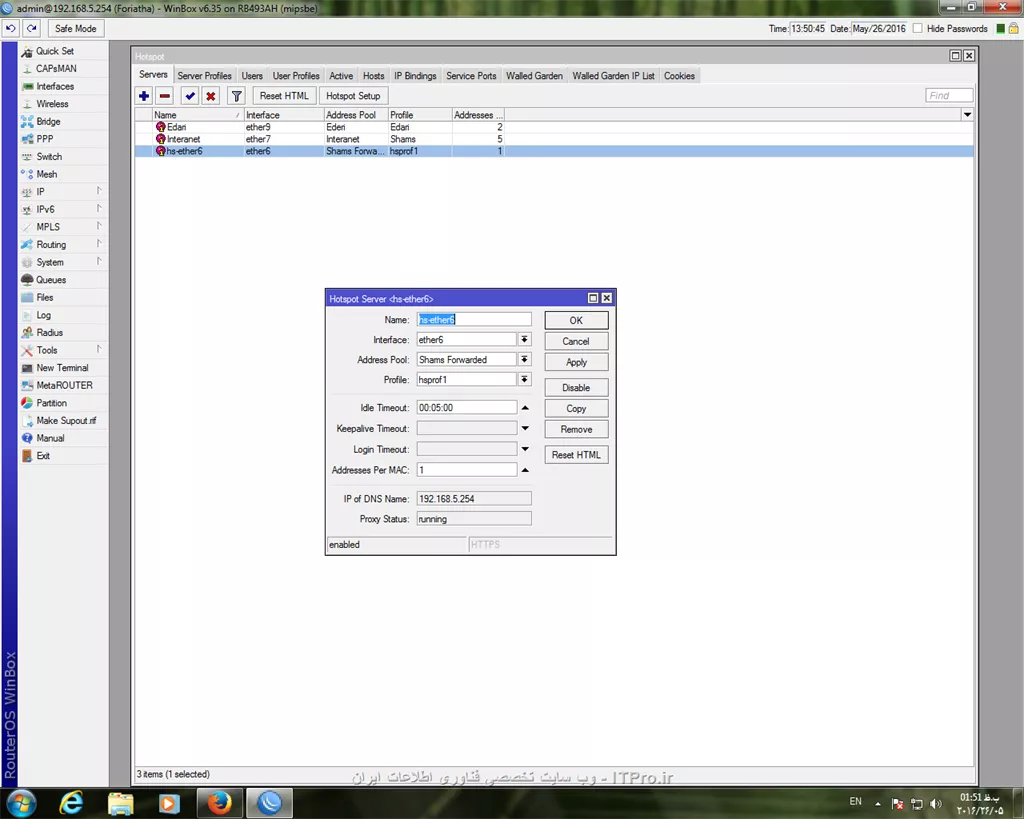Expand the MPLS submenu

(x=63, y=227)
